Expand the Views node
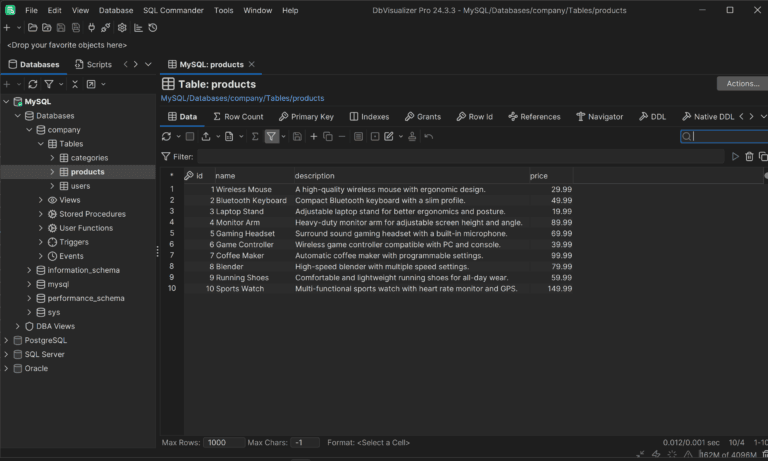The width and height of the screenshot is (768, 461). coord(41,200)
